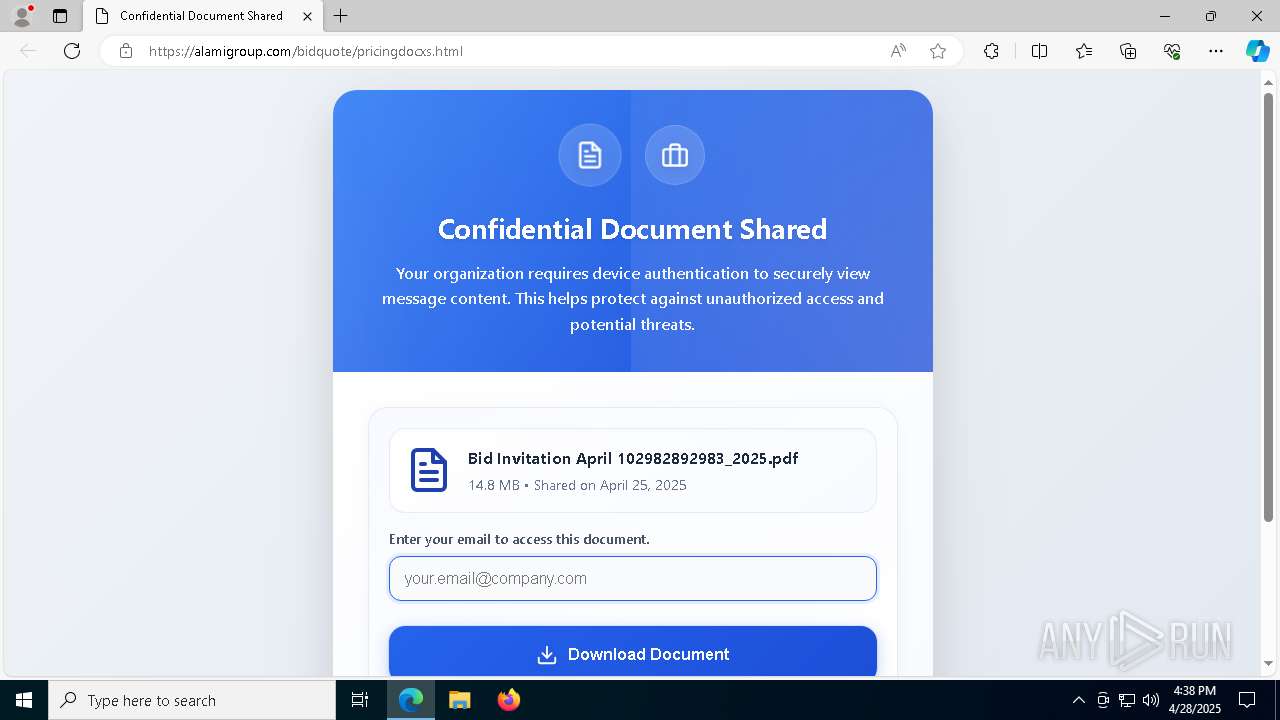Open Settings and more ellipsis menu
The image size is (1280, 720).
pyautogui.click(x=1216, y=51)
